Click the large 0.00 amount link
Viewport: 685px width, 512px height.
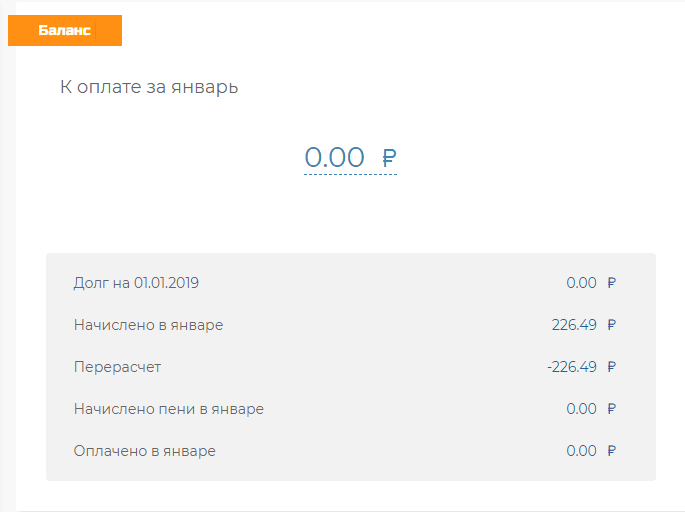tap(335, 158)
